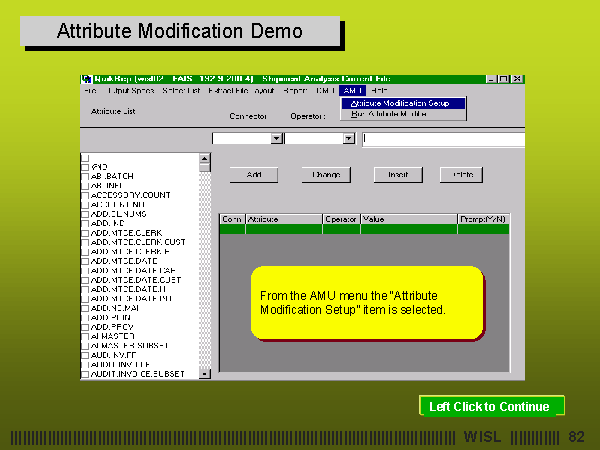Choose Run Attribute Modifier from AMU menu
Screen dimensions: 600x450
(x=401, y=114)
